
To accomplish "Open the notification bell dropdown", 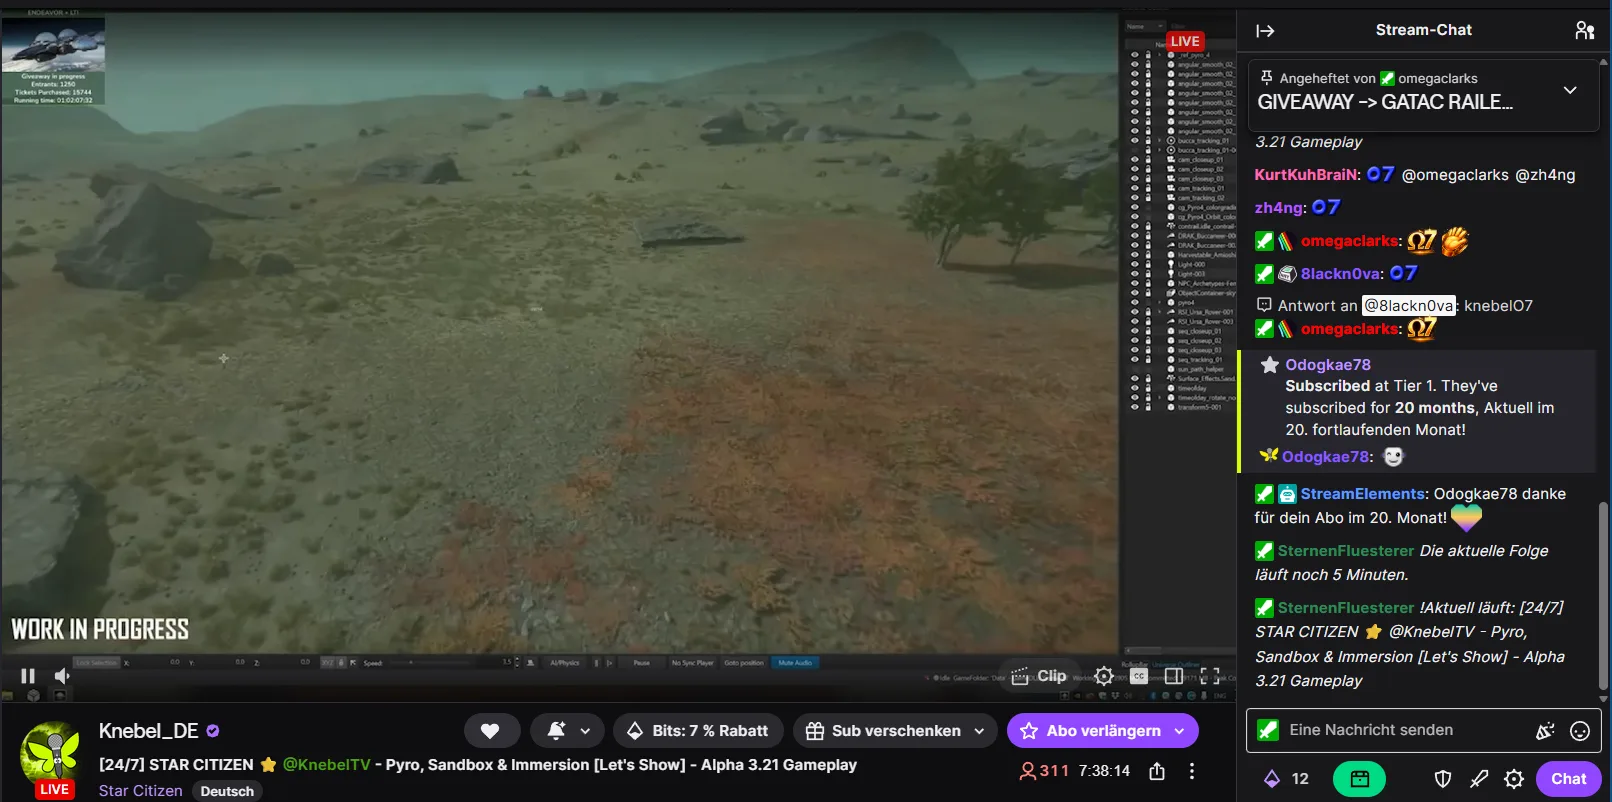I will point(568,731).
